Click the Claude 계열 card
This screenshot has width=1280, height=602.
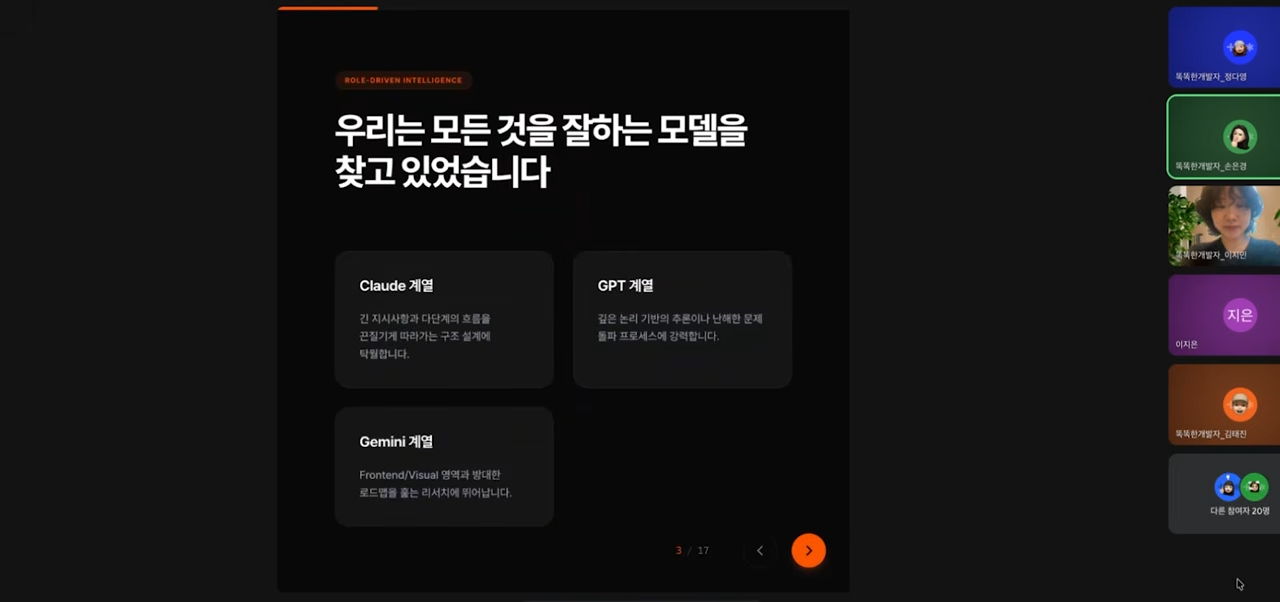point(444,319)
